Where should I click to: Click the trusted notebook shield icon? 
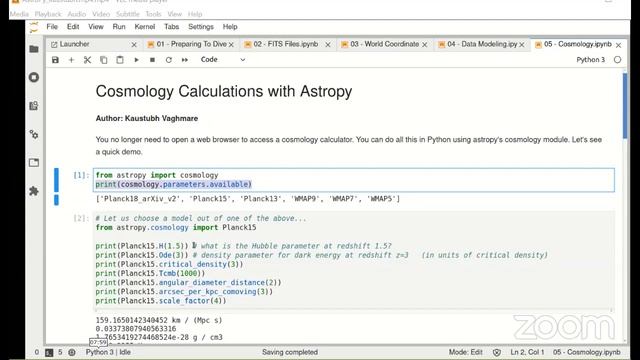497,352
